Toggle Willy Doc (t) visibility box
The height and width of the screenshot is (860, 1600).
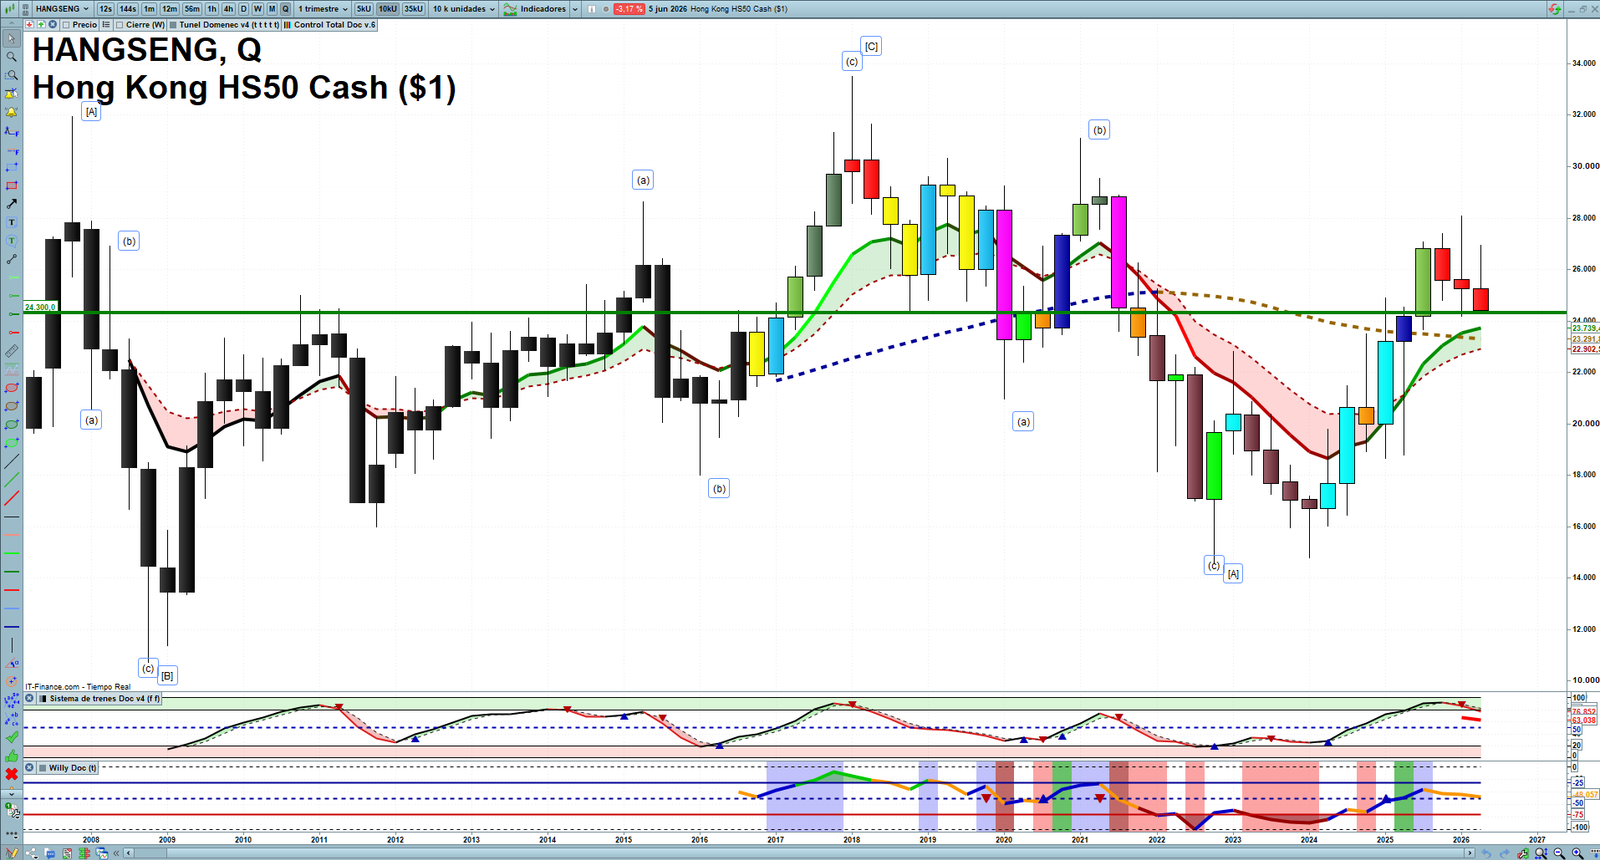click(x=42, y=768)
